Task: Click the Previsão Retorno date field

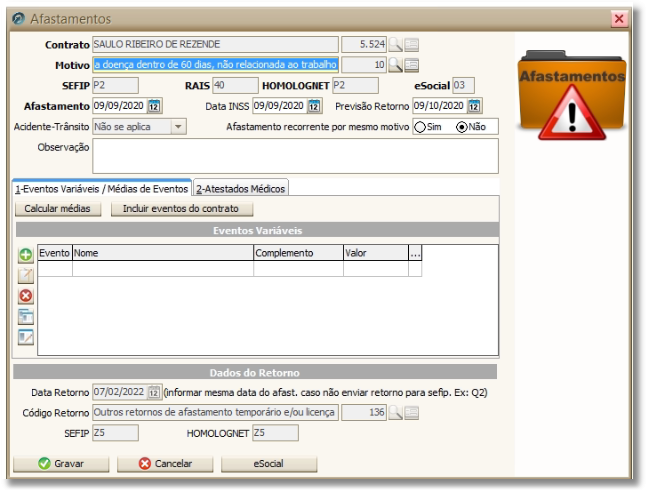Action: click(439, 106)
